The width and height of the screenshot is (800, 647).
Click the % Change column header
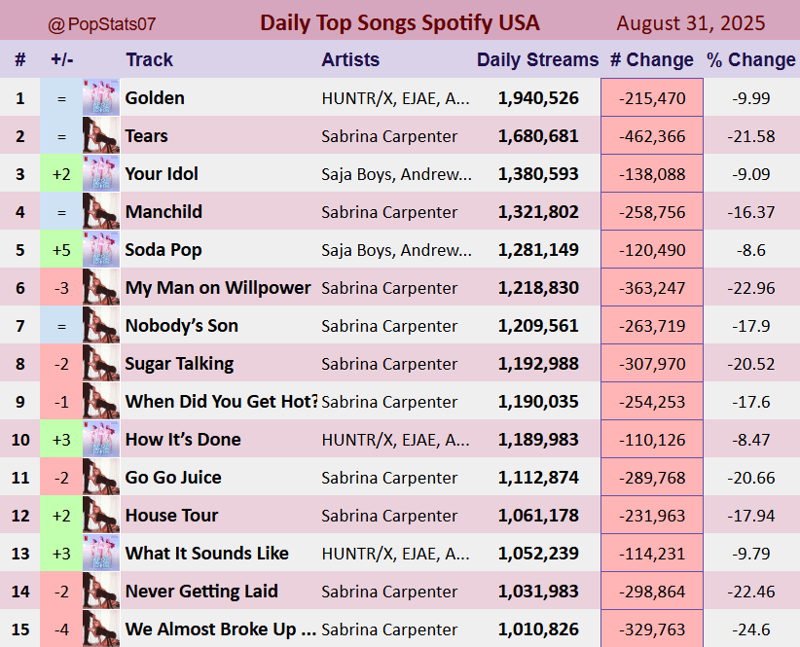tap(751, 60)
